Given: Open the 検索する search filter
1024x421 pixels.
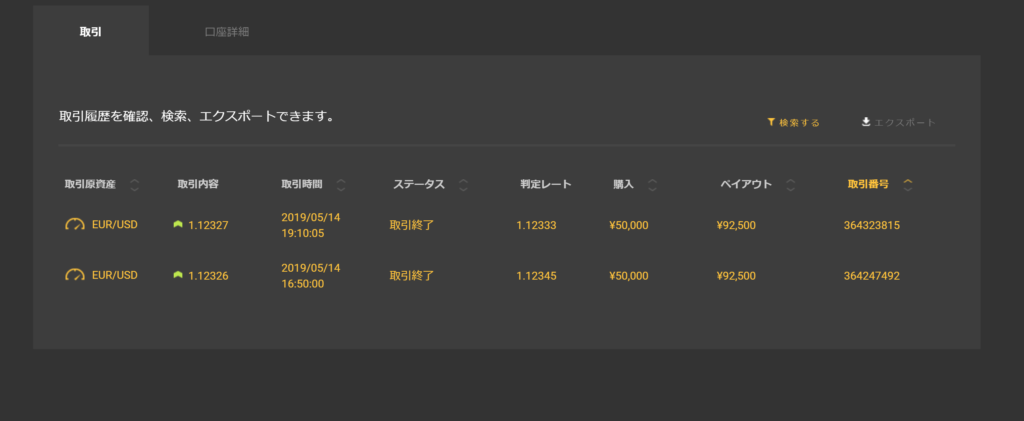Looking at the screenshot, I should pos(793,123).
